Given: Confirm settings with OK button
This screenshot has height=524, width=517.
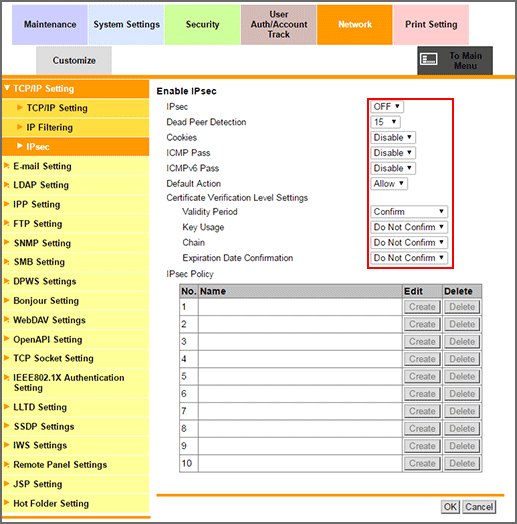Looking at the screenshot, I should (x=450, y=507).
